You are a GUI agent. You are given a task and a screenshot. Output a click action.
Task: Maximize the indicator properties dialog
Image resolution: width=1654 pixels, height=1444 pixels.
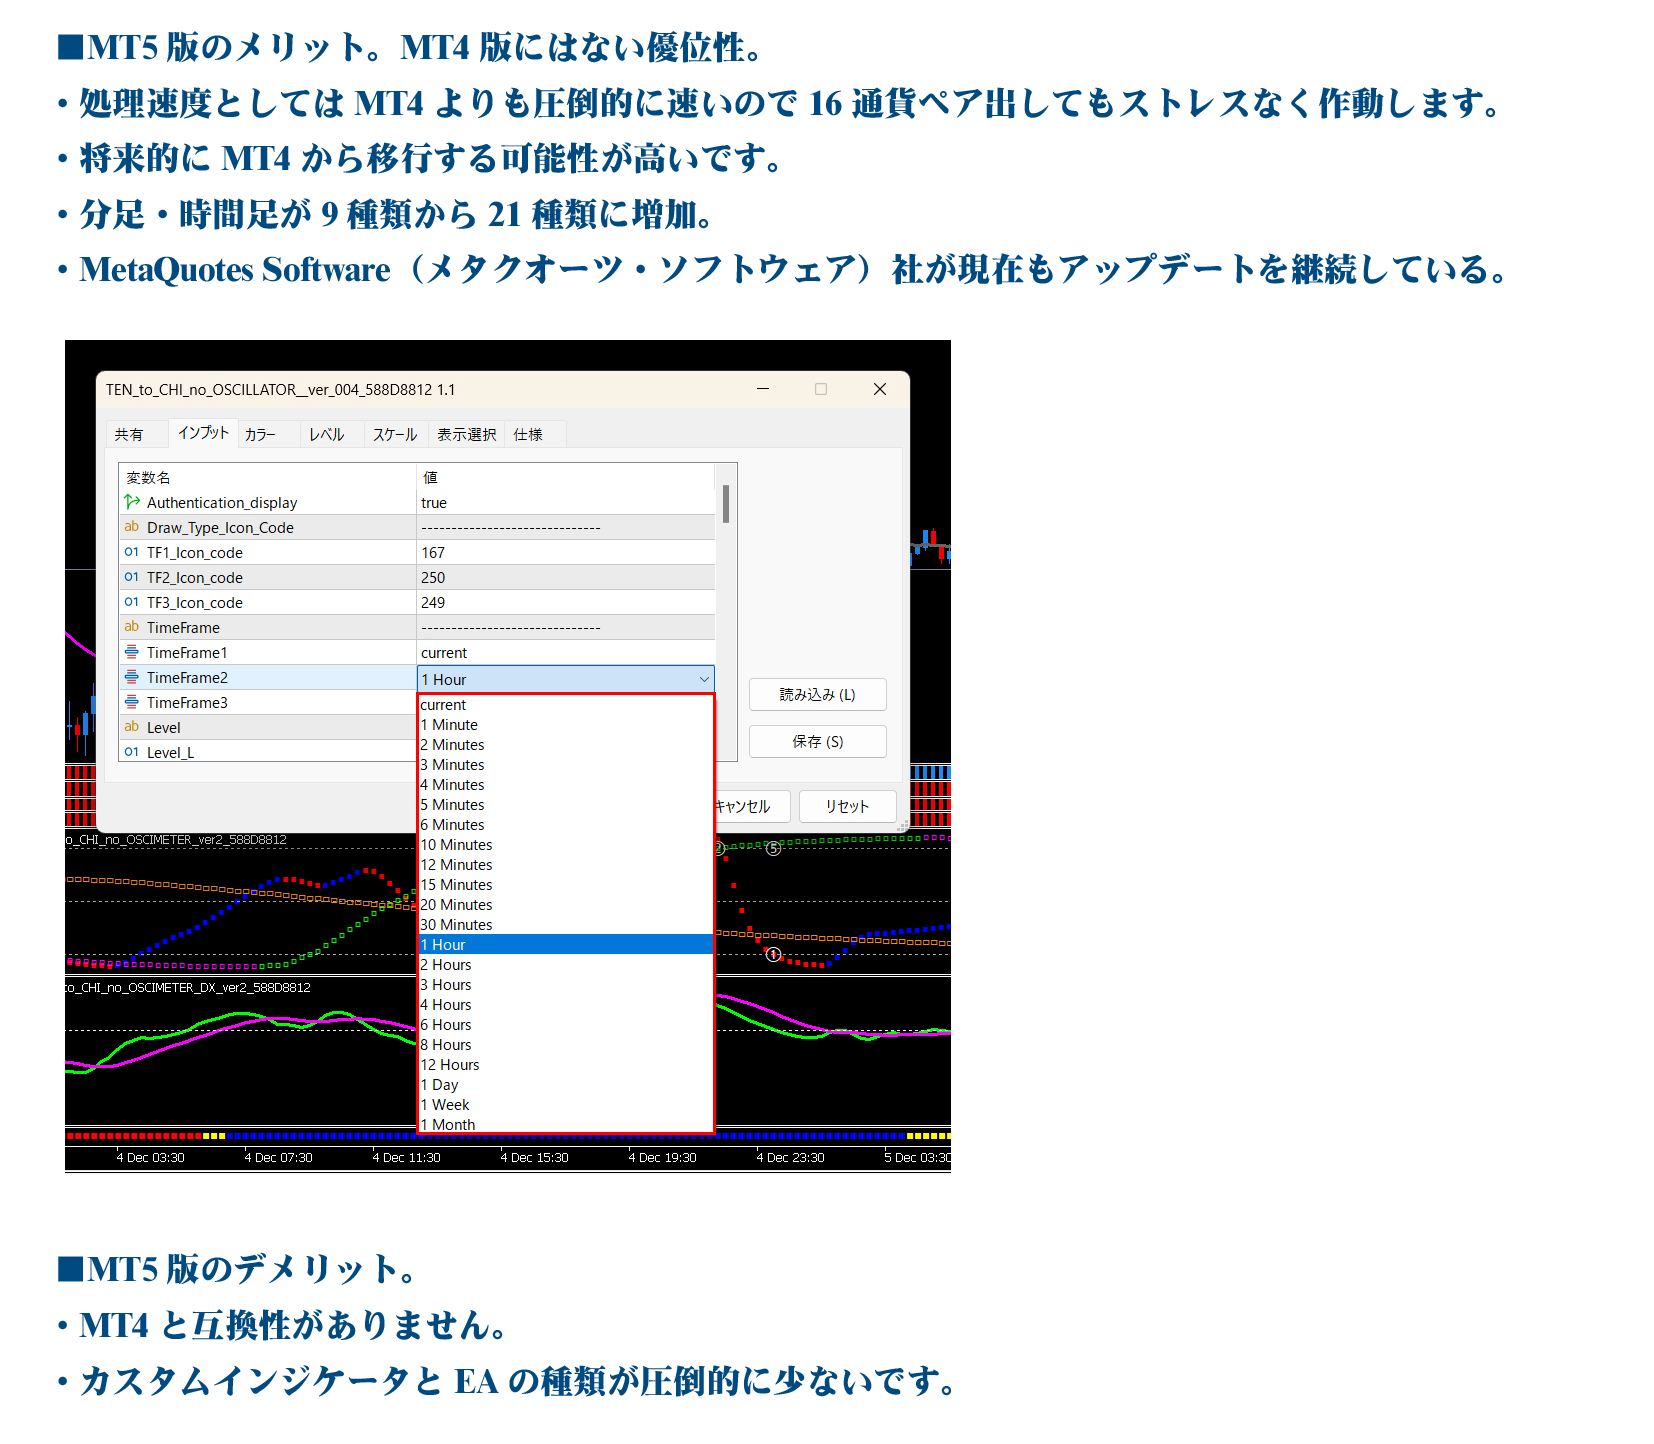point(821,389)
